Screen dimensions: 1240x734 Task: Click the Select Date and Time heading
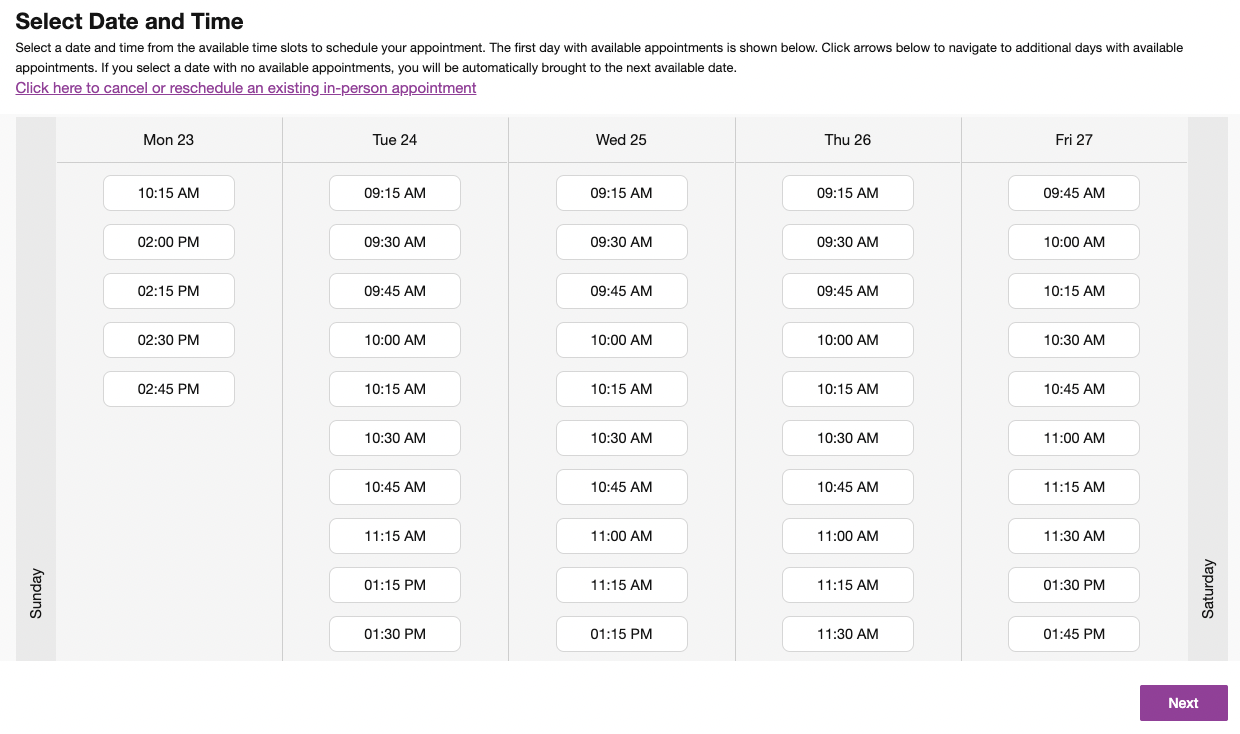click(x=129, y=21)
